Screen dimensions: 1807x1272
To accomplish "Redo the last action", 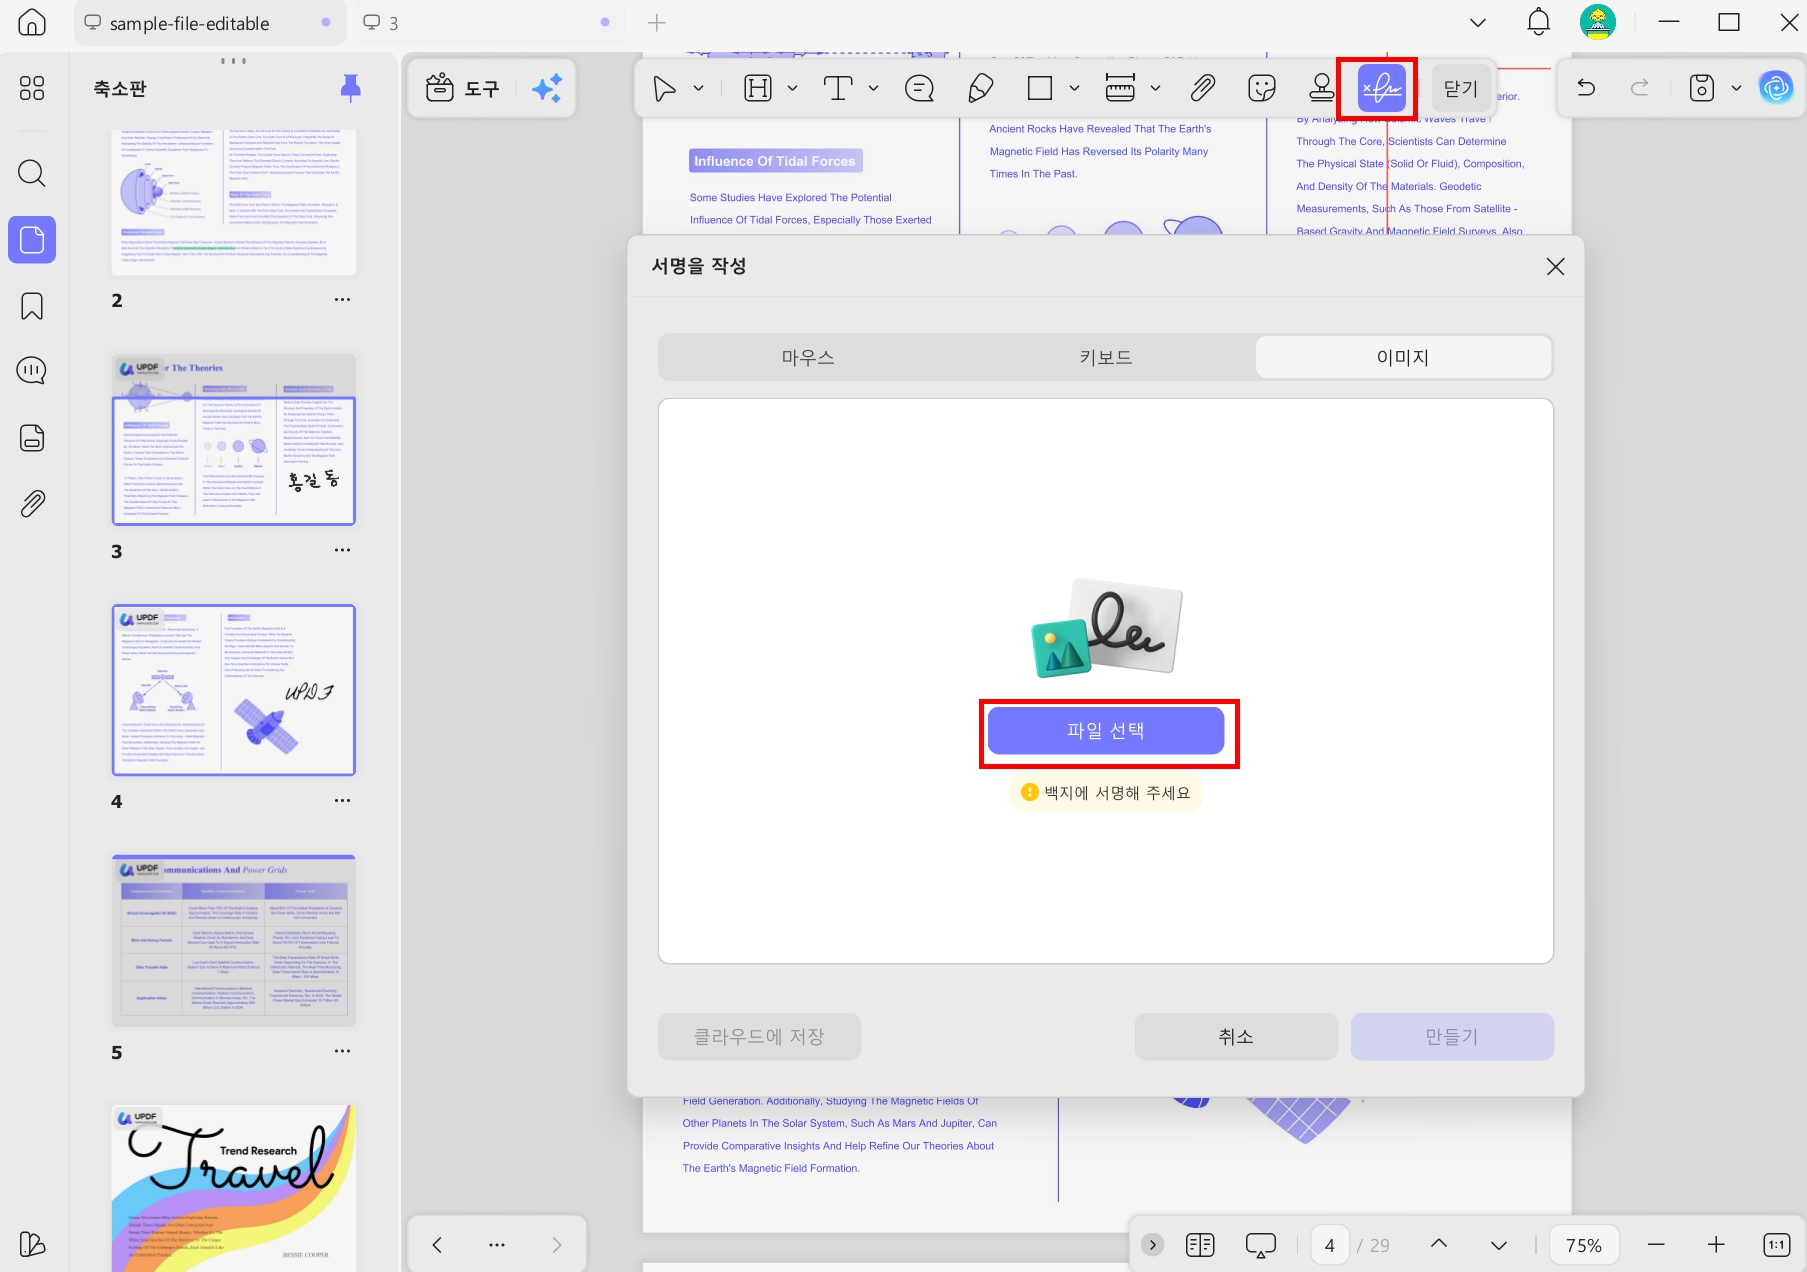I will pos(1640,88).
